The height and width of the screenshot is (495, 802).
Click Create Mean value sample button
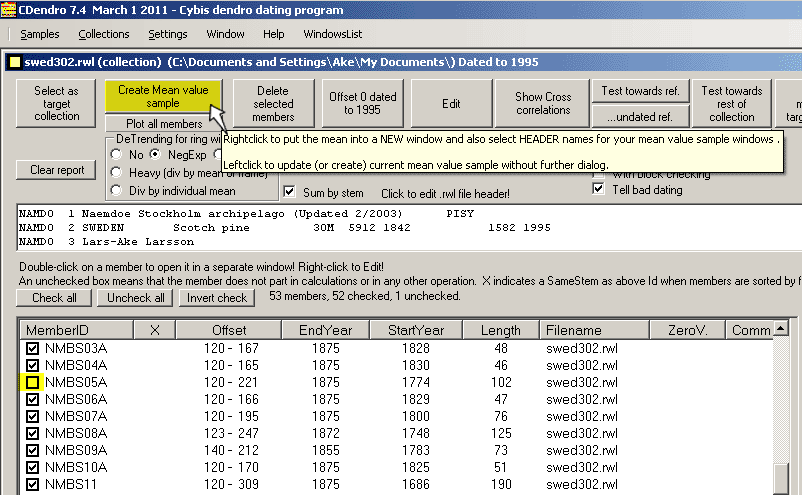tap(163, 96)
